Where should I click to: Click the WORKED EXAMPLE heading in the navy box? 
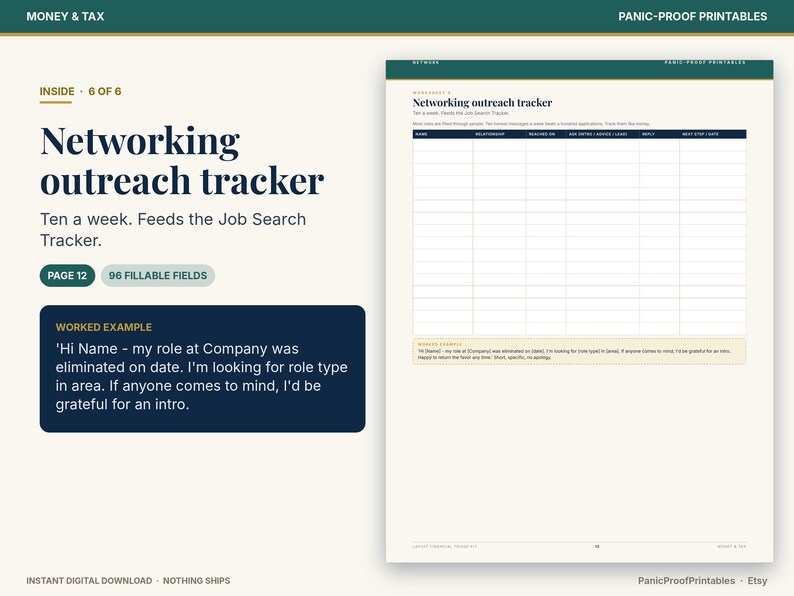pos(104,327)
